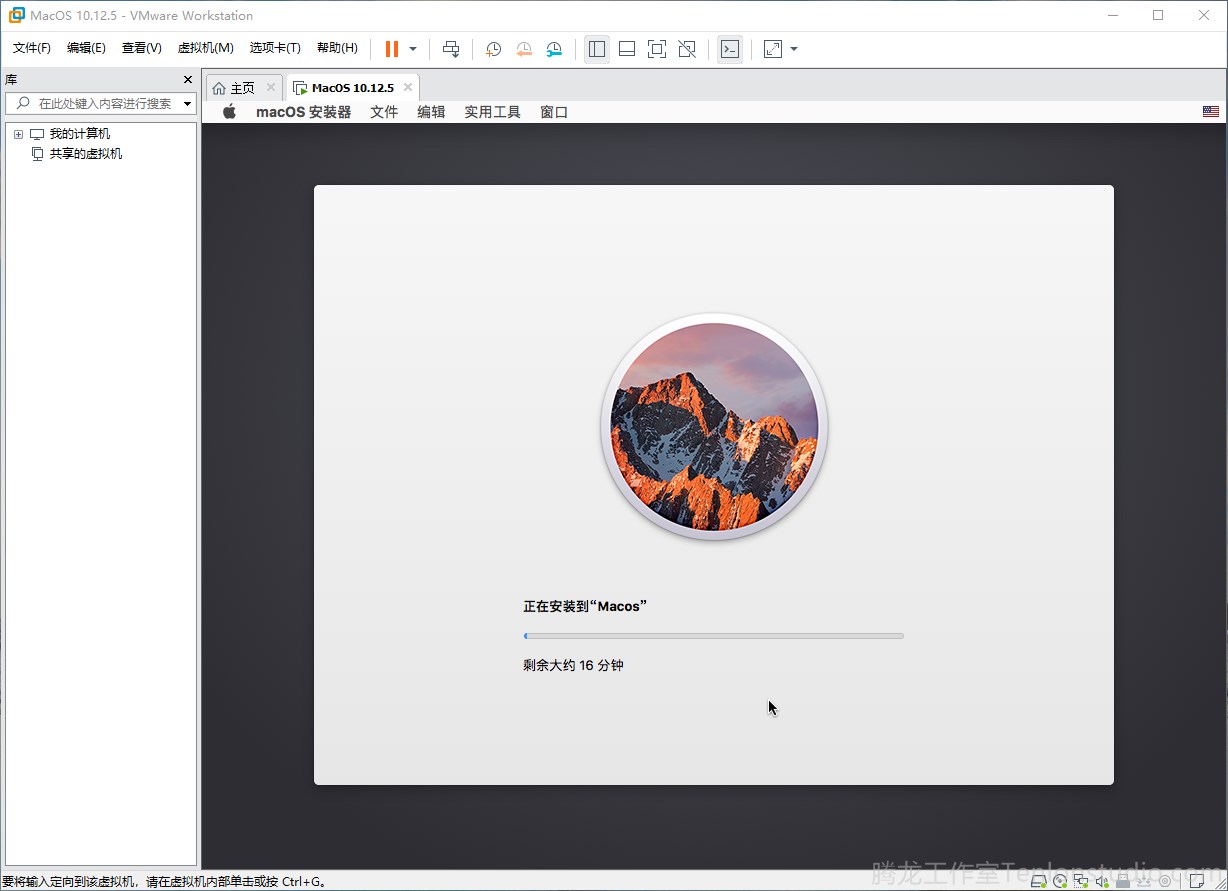Open the library search dropdown arrow
This screenshot has width=1228, height=891.
(187, 104)
